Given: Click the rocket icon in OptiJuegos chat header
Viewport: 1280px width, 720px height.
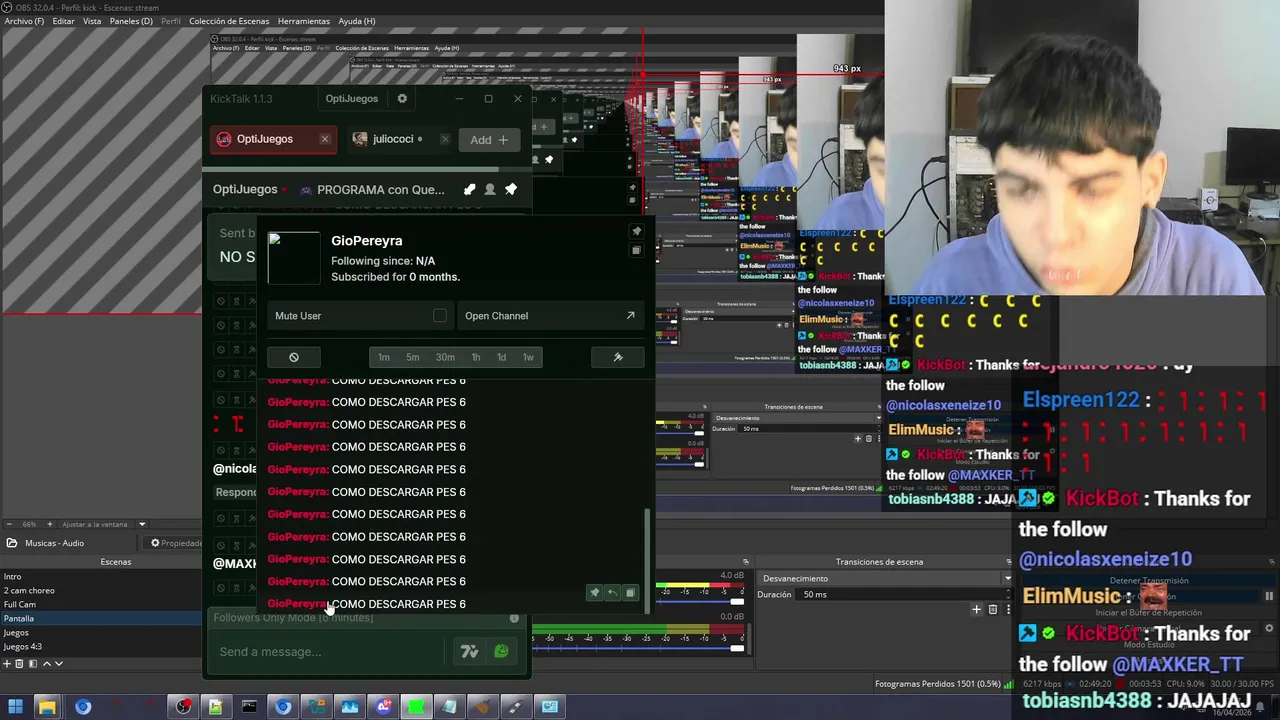Looking at the screenshot, I should [x=469, y=189].
